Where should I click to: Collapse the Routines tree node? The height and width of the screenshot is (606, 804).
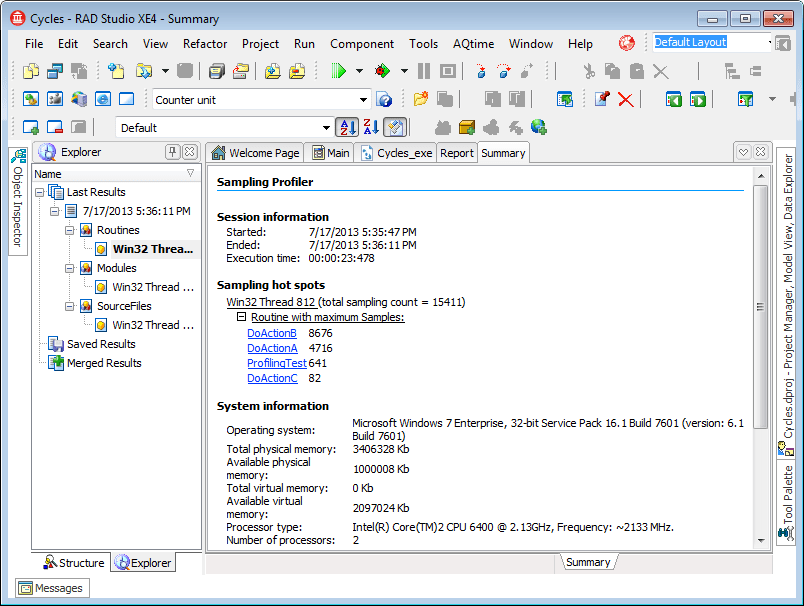click(x=68, y=229)
